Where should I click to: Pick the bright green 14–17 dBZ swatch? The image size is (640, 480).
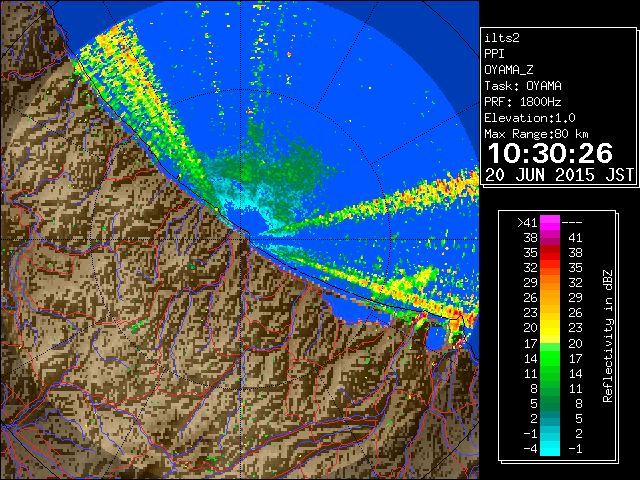(x=550, y=358)
